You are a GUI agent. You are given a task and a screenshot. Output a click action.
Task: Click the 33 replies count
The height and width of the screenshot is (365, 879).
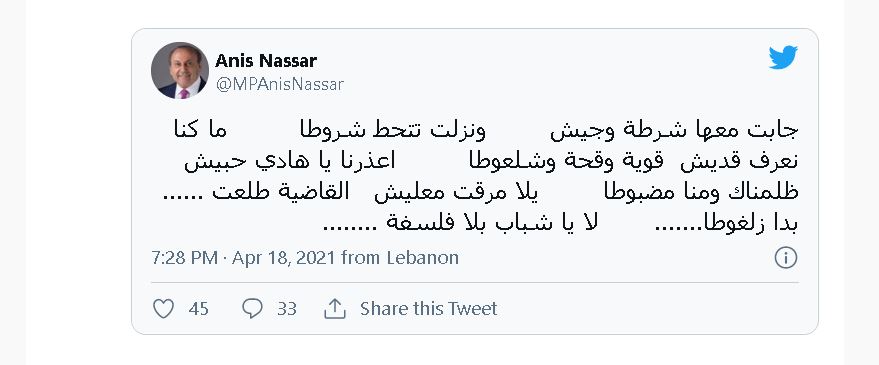(286, 309)
